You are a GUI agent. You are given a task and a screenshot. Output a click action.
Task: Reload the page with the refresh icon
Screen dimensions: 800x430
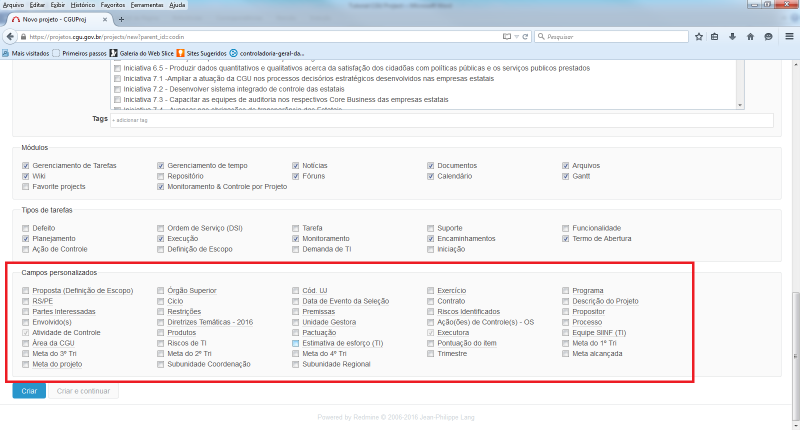526,36
